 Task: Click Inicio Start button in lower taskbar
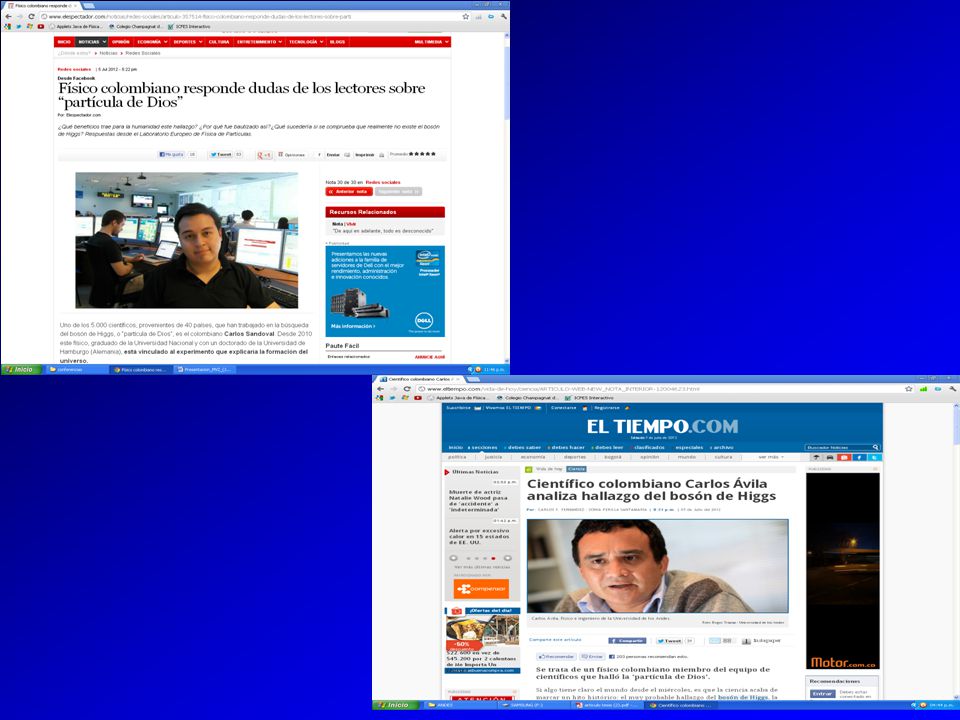pos(395,705)
